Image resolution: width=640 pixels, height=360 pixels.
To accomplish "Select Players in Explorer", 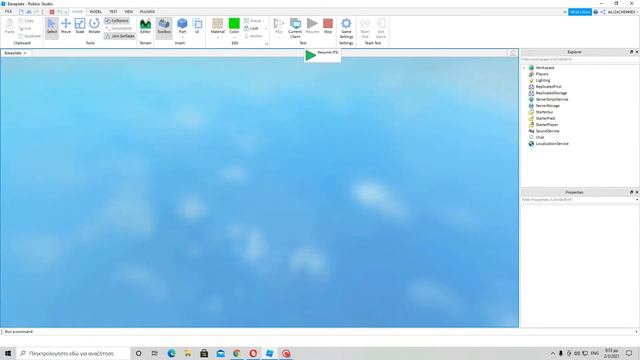I will 542,74.
